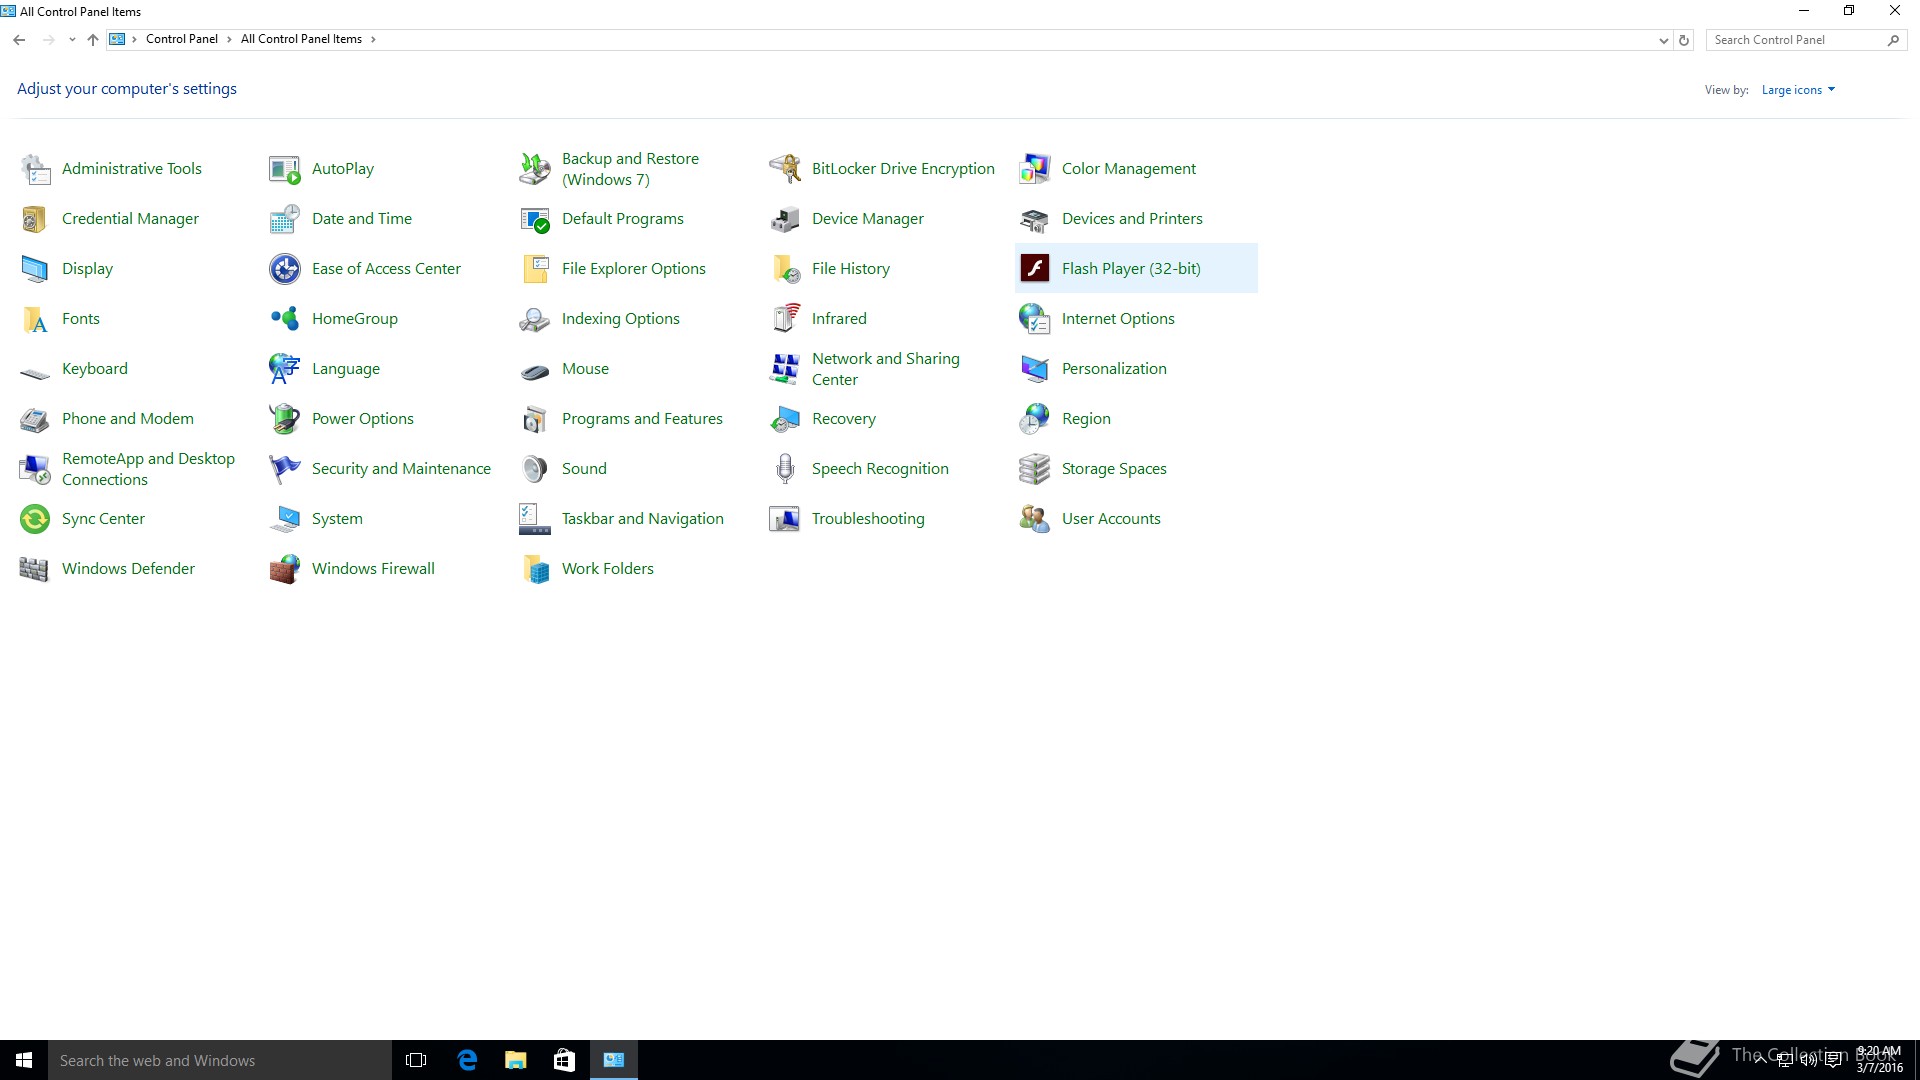Open the File Explorer Options icon
This screenshot has height=1080, width=1920.
[x=535, y=269]
